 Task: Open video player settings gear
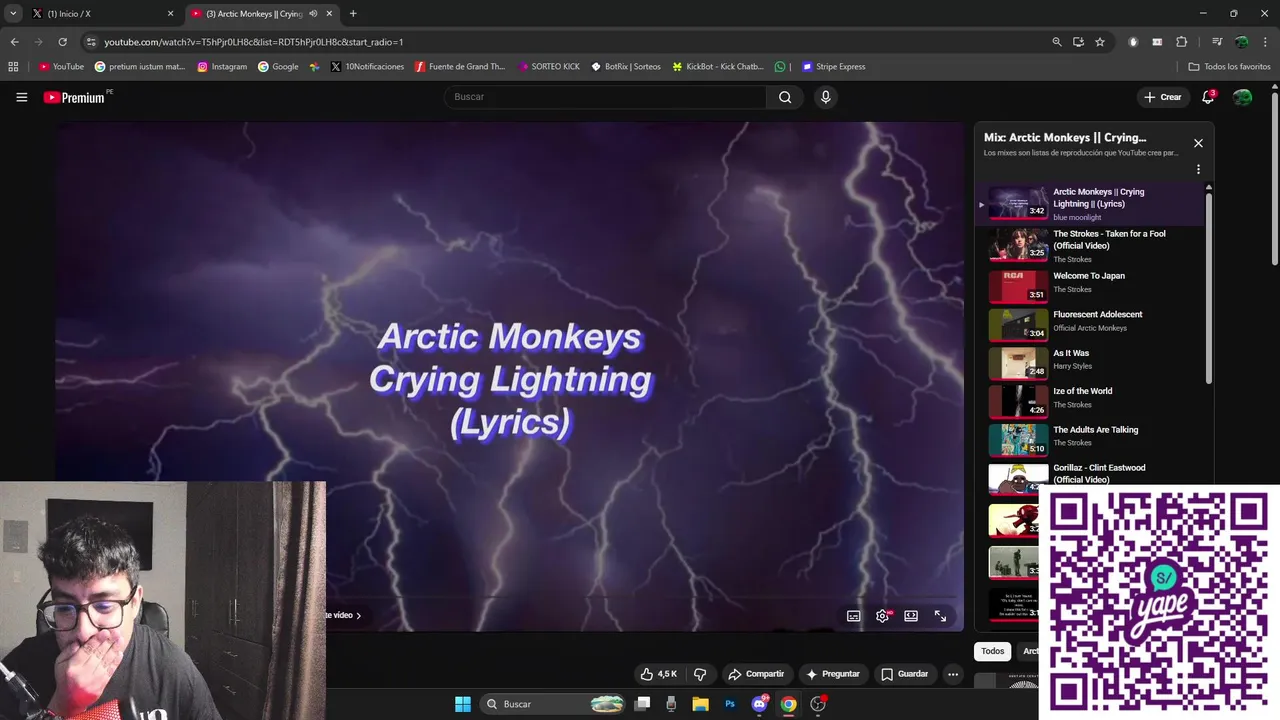882,616
